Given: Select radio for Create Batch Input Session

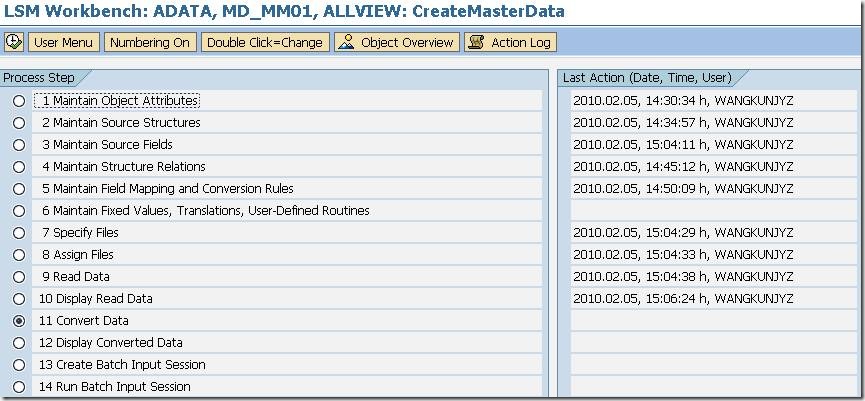Looking at the screenshot, I should (x=19, y=365).
